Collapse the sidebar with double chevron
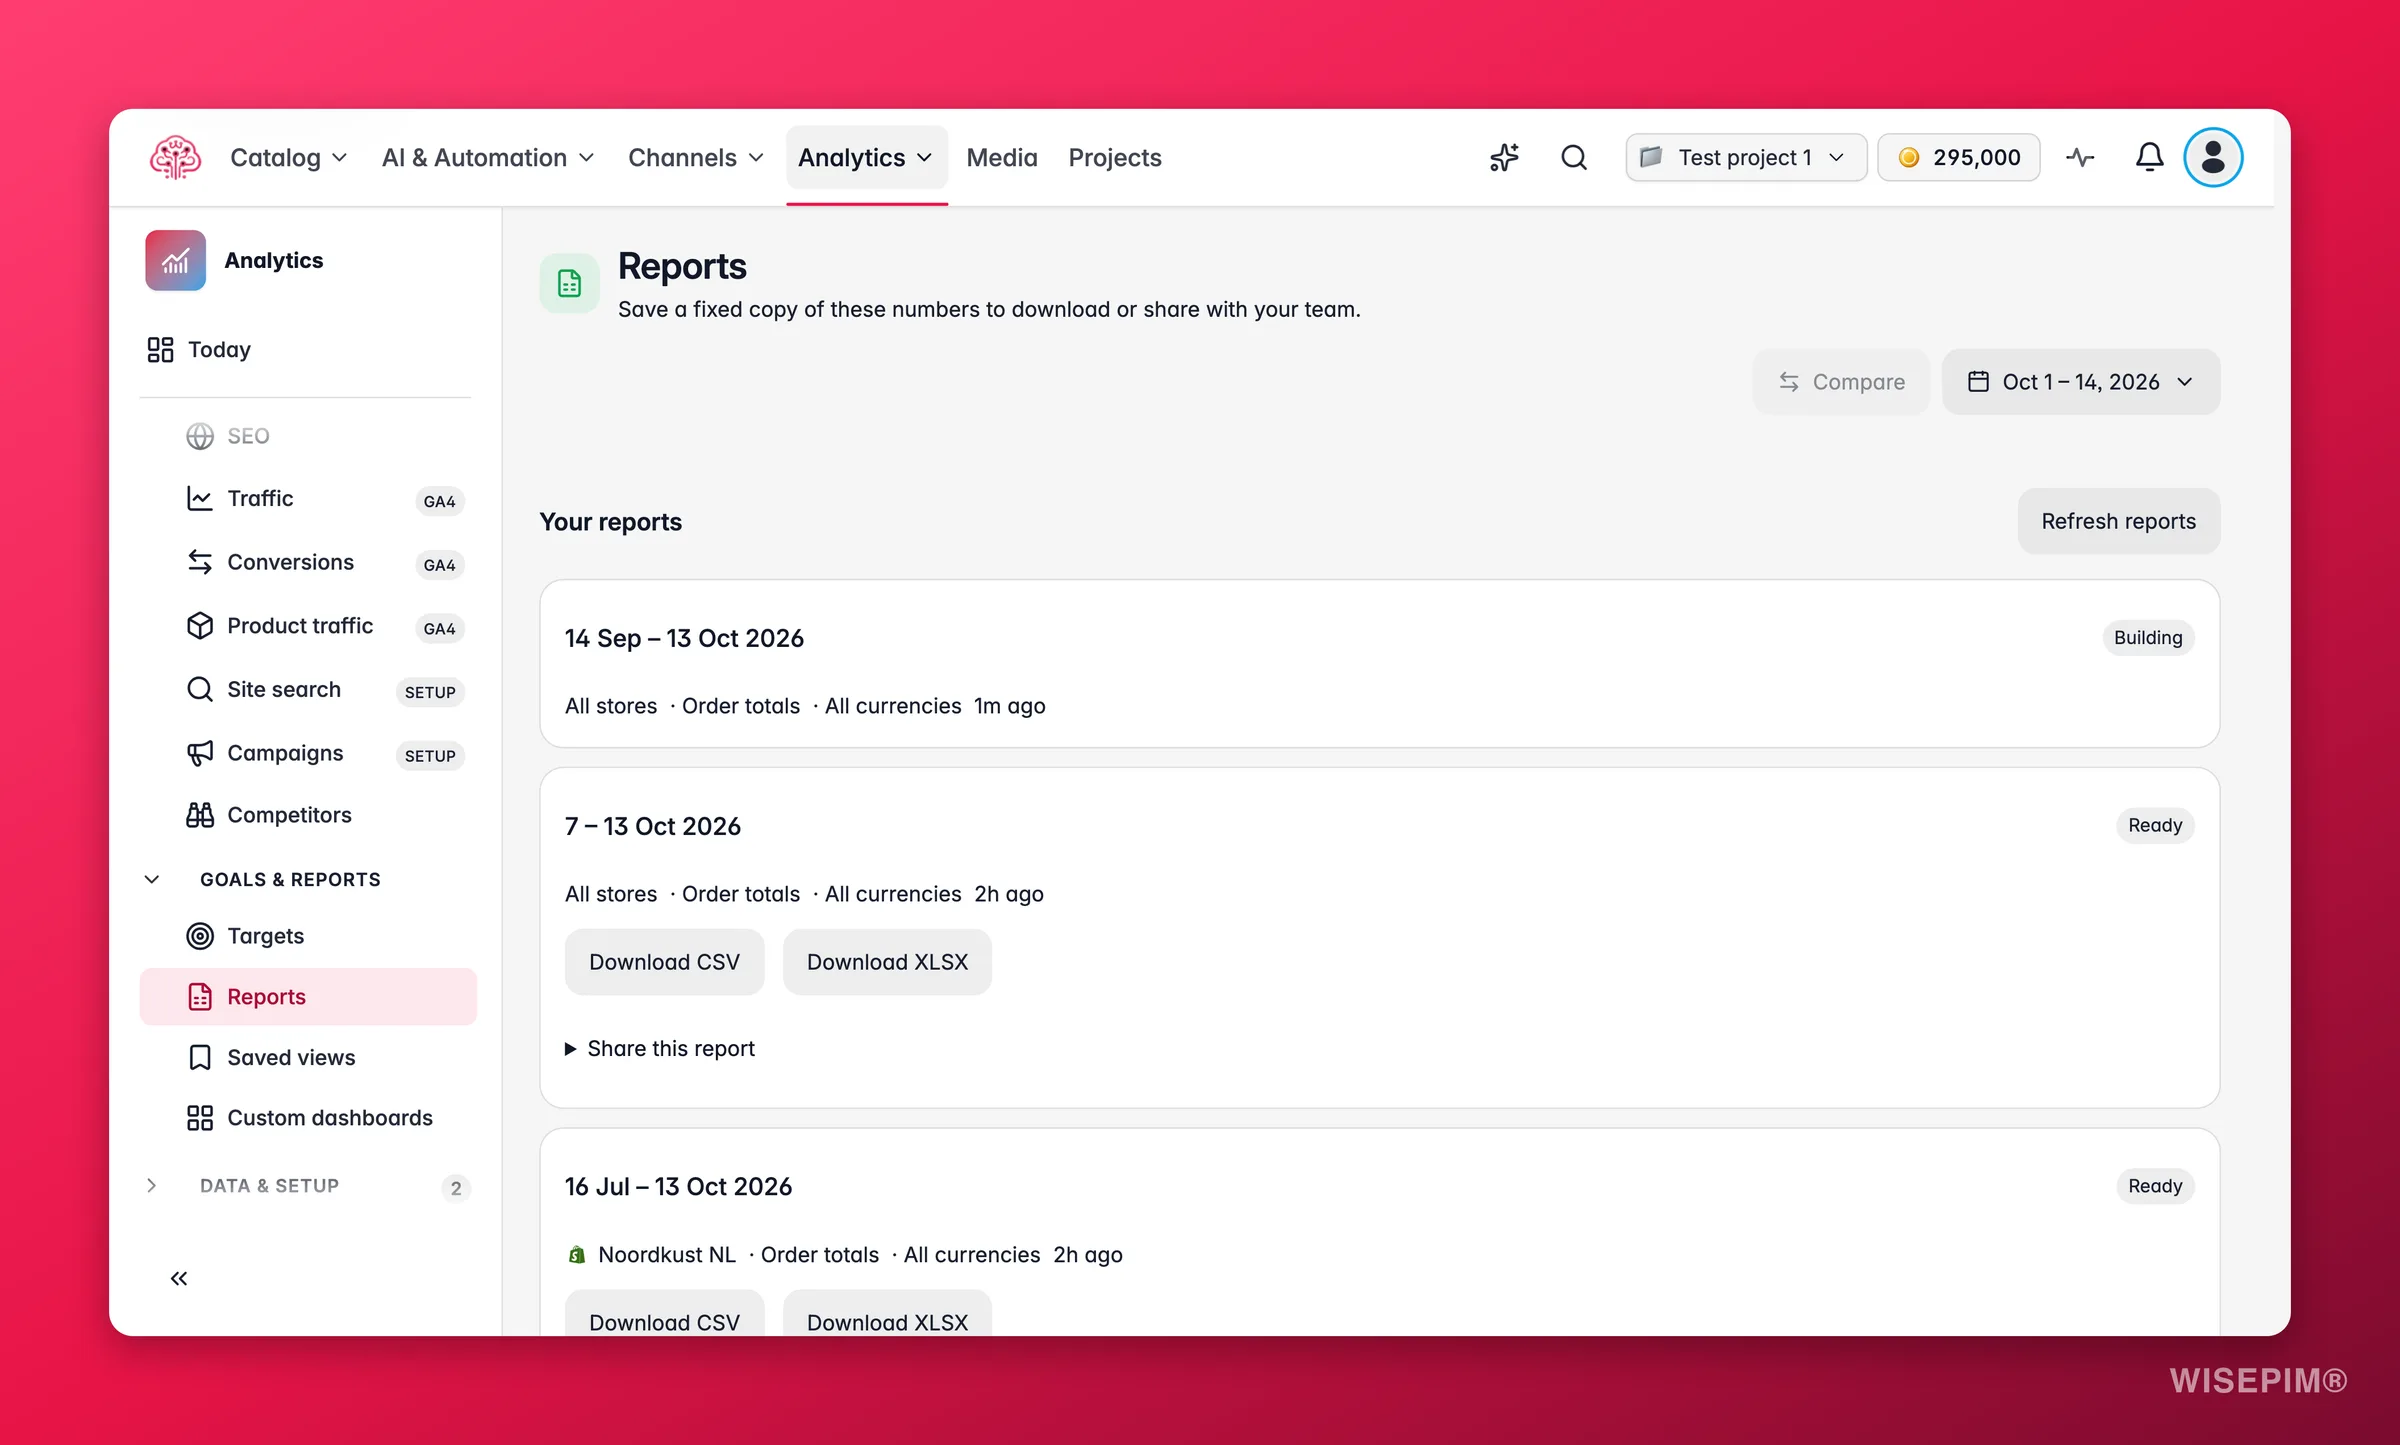This screenshot has width=2400, height=1445. [179, 1279]
